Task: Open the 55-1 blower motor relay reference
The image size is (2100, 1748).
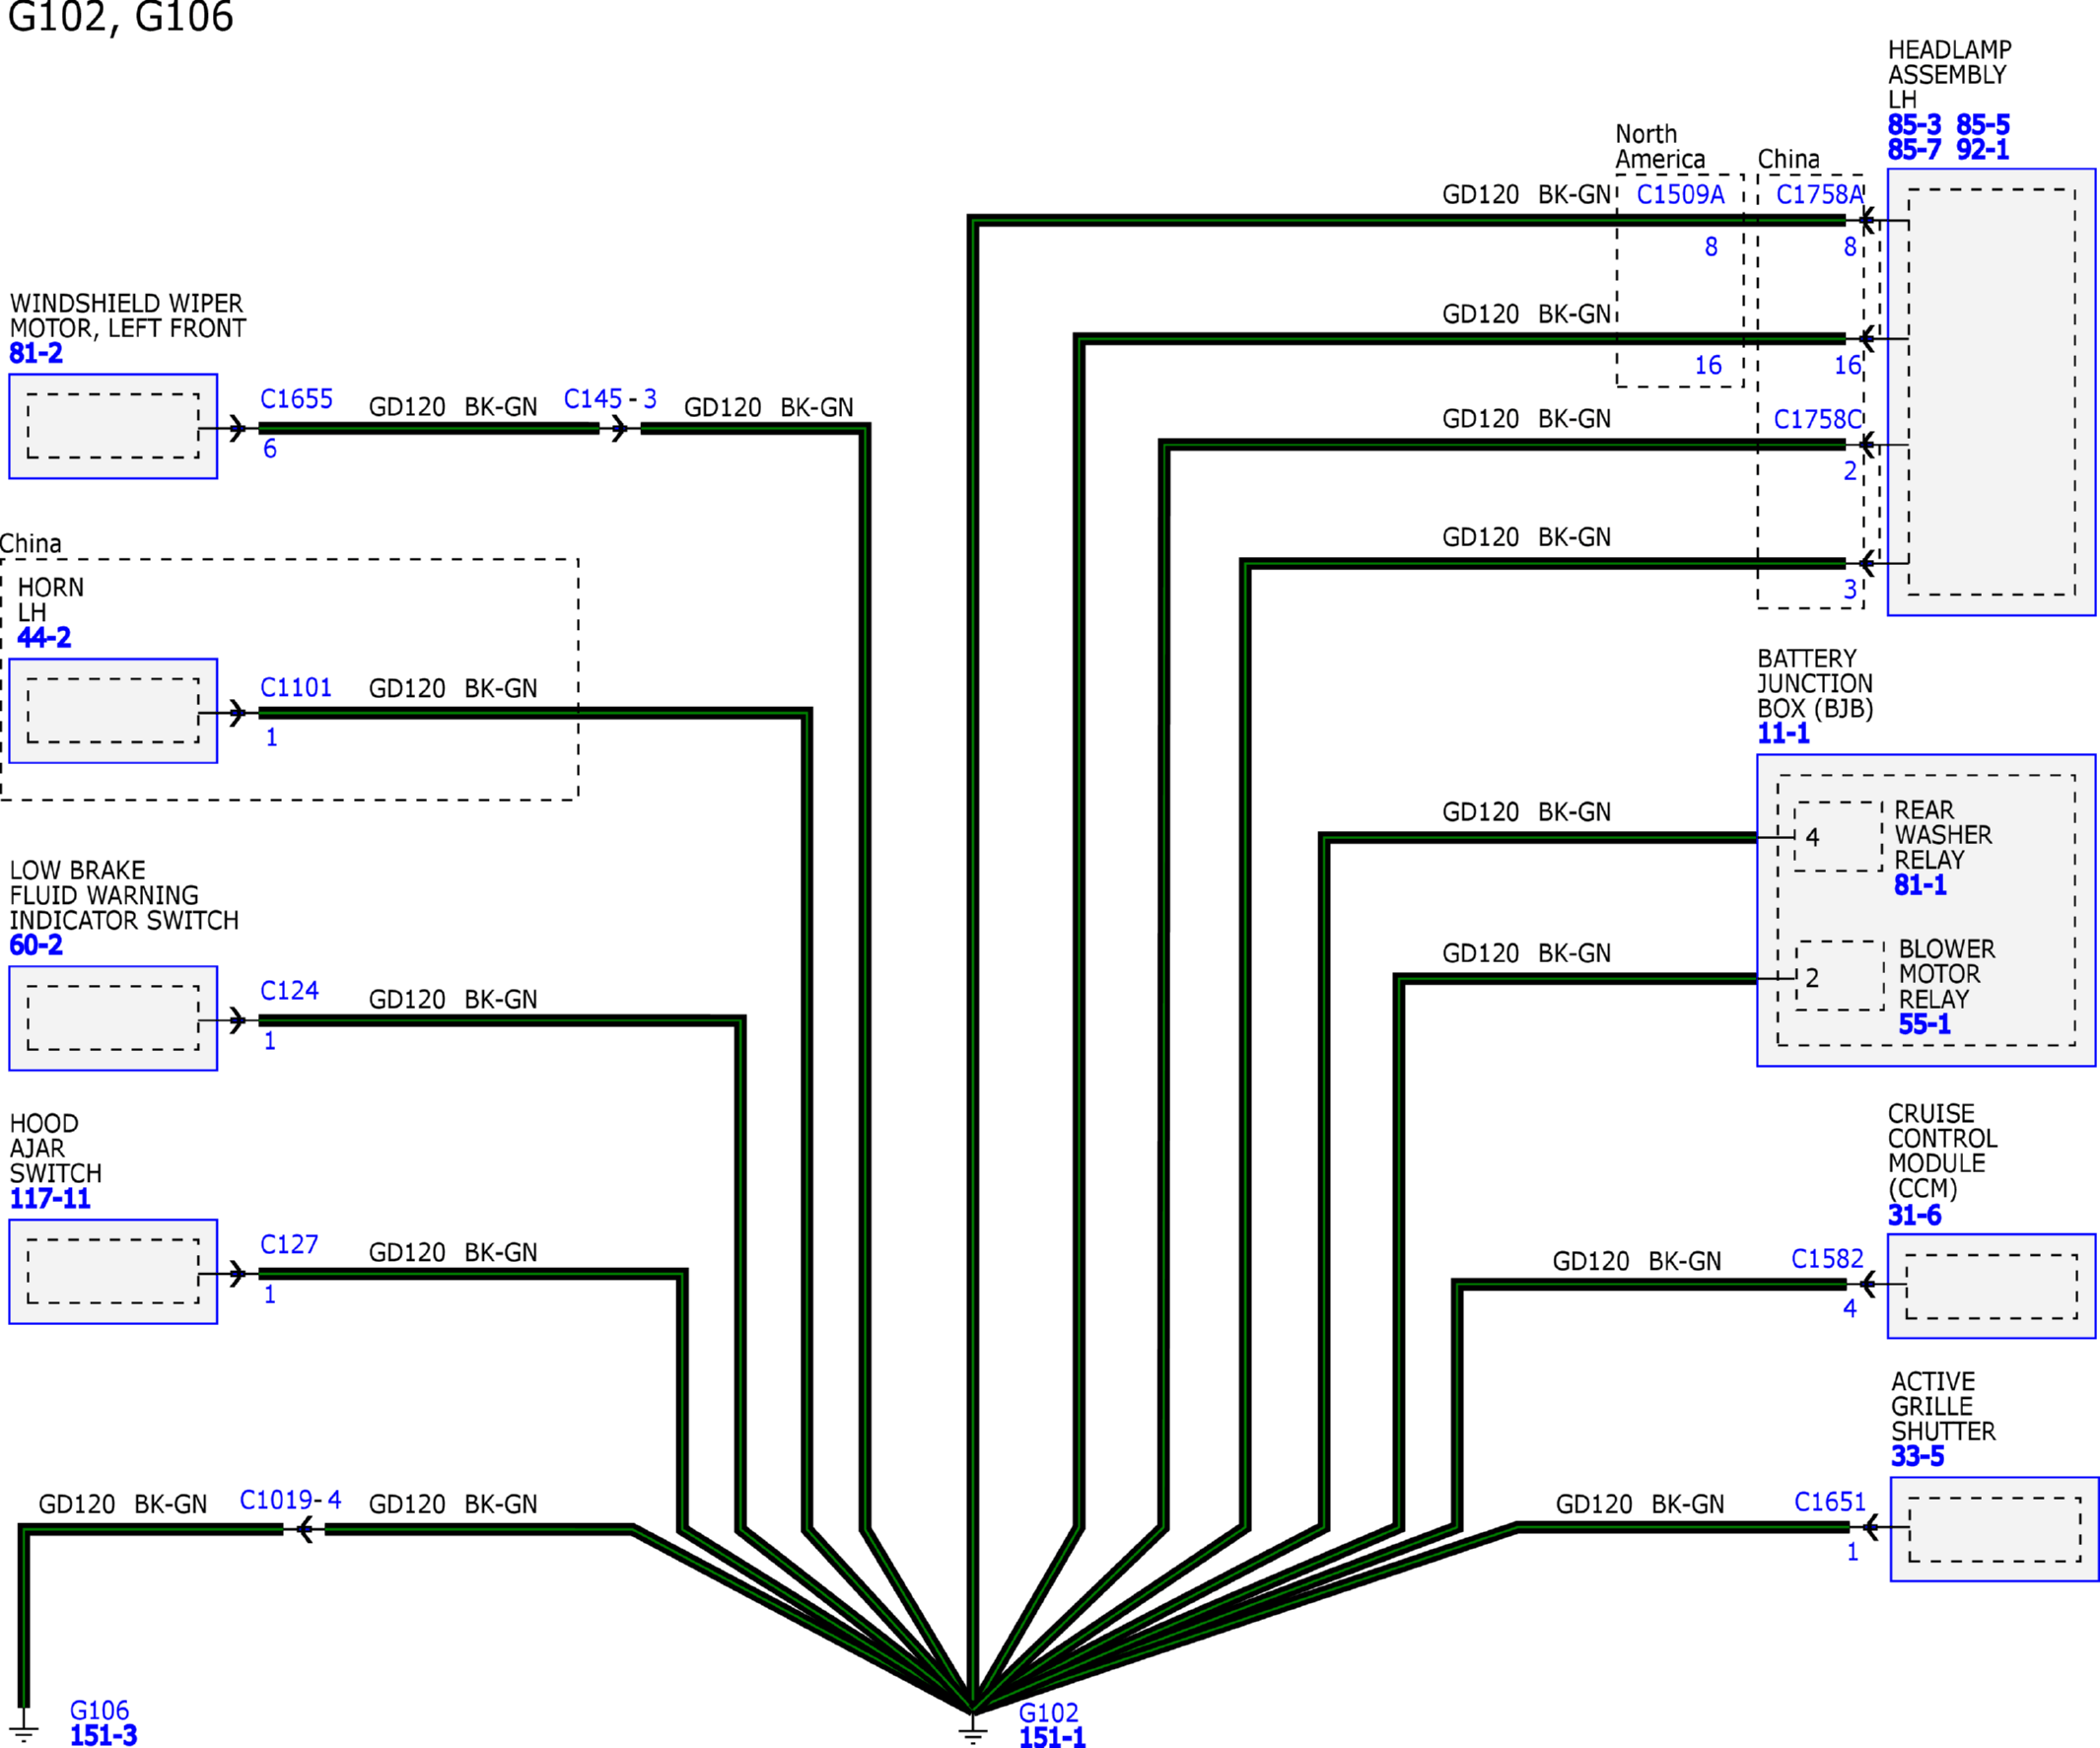Action: coord(1924,1024)
